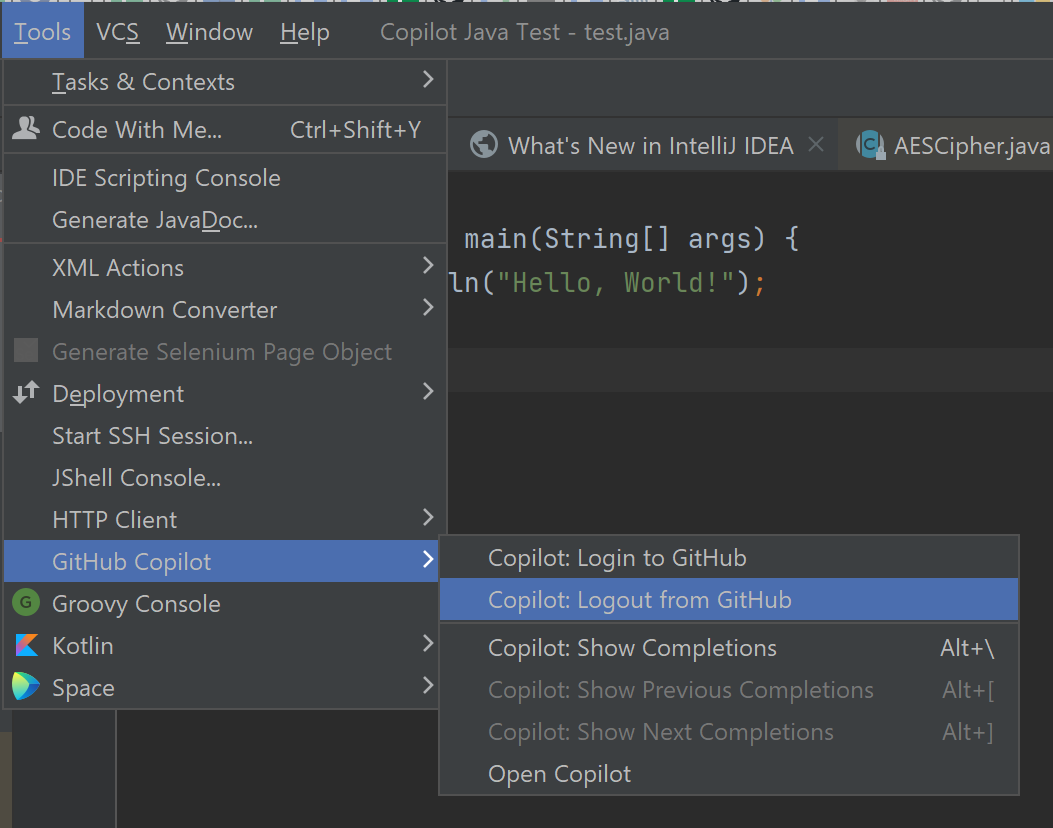This screenshot has width=1053, height=828.
Task: Select GitHub Copilot menu entry
Action: (222, 561)
